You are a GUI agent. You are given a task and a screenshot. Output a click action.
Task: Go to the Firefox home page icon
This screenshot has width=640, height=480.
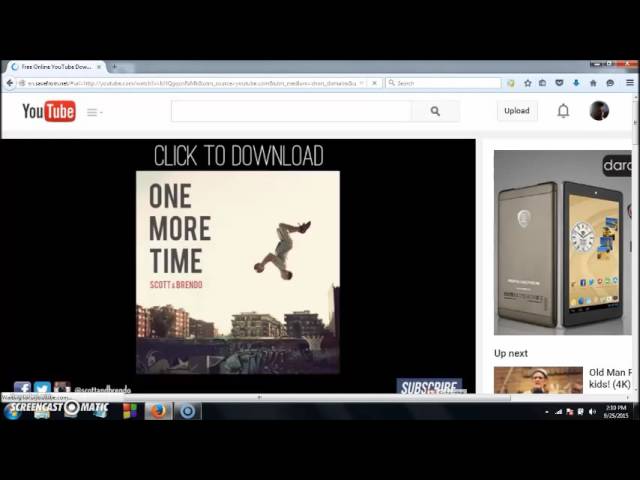pos(593,83)
